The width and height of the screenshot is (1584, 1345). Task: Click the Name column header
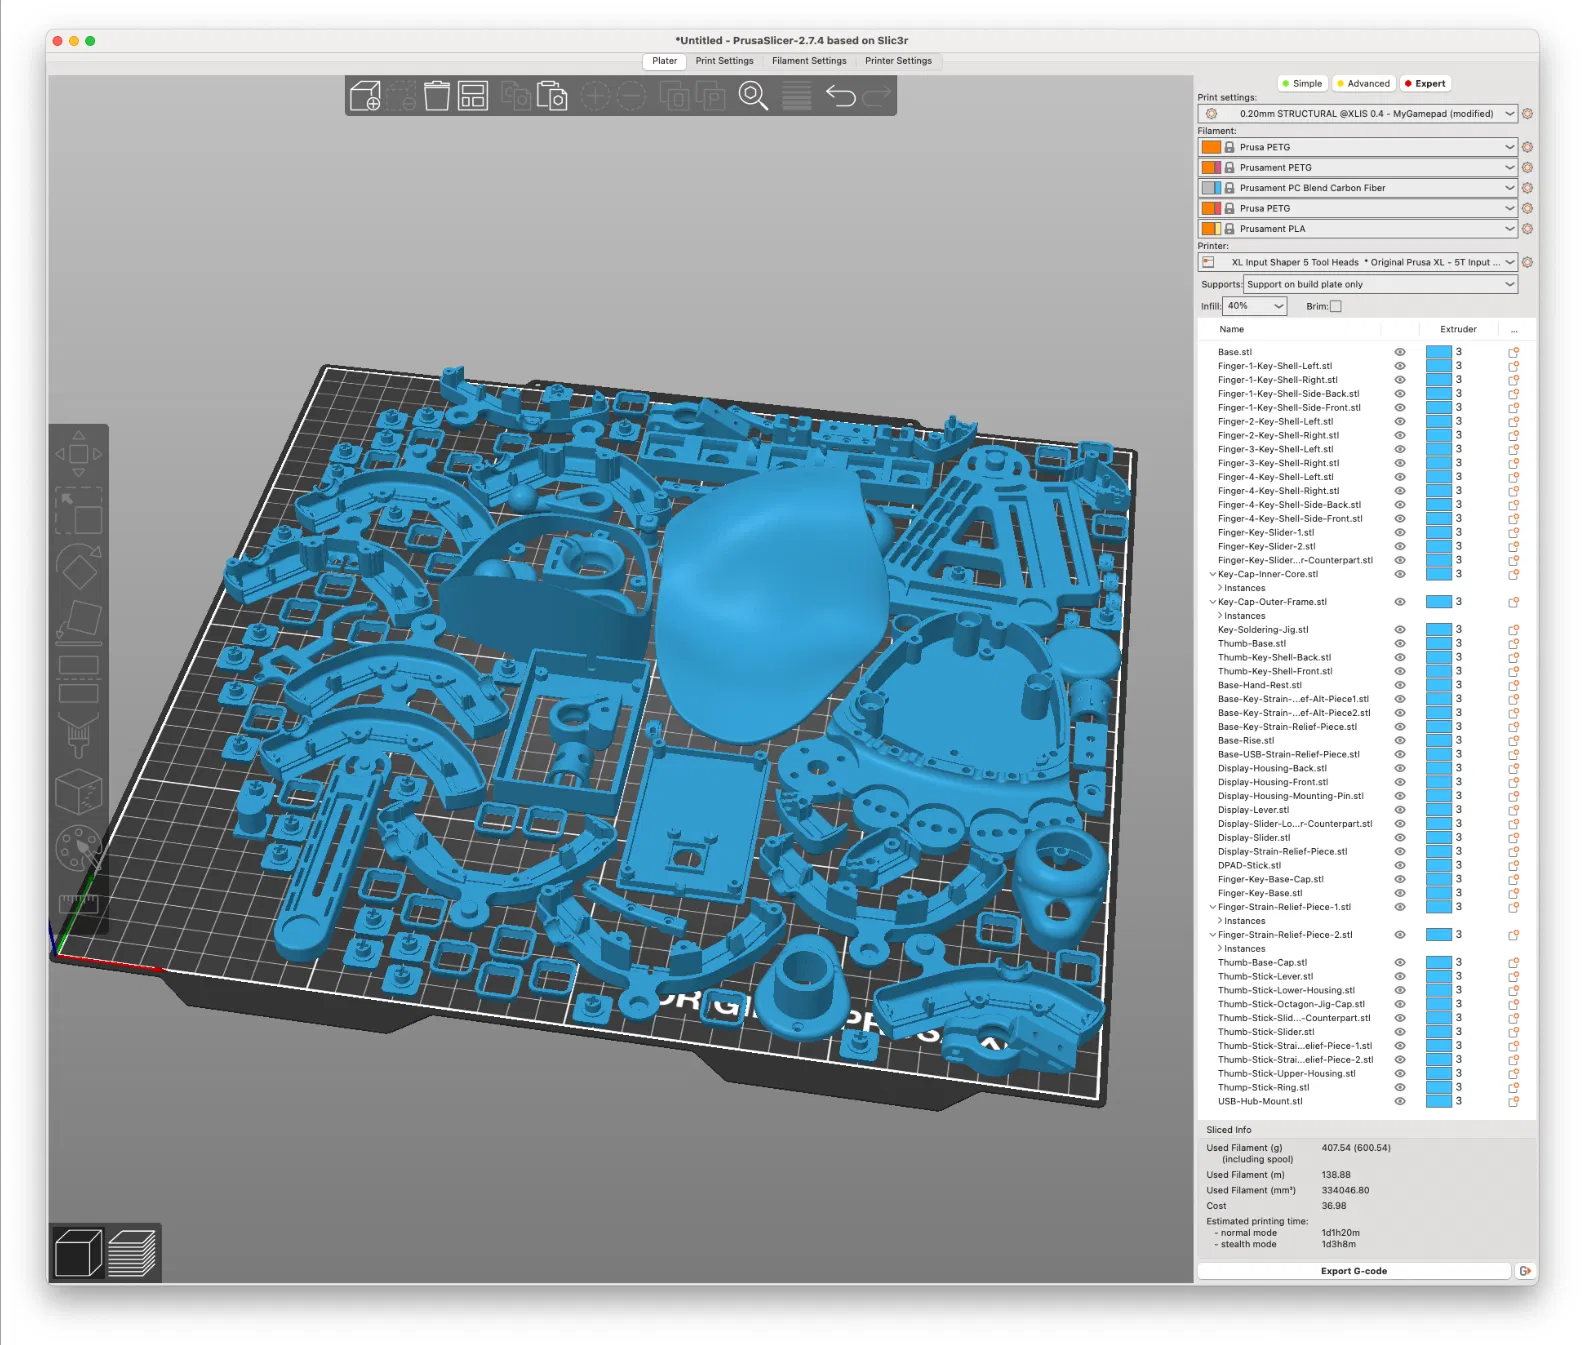pyautogui.click(x=1231, y=329)
